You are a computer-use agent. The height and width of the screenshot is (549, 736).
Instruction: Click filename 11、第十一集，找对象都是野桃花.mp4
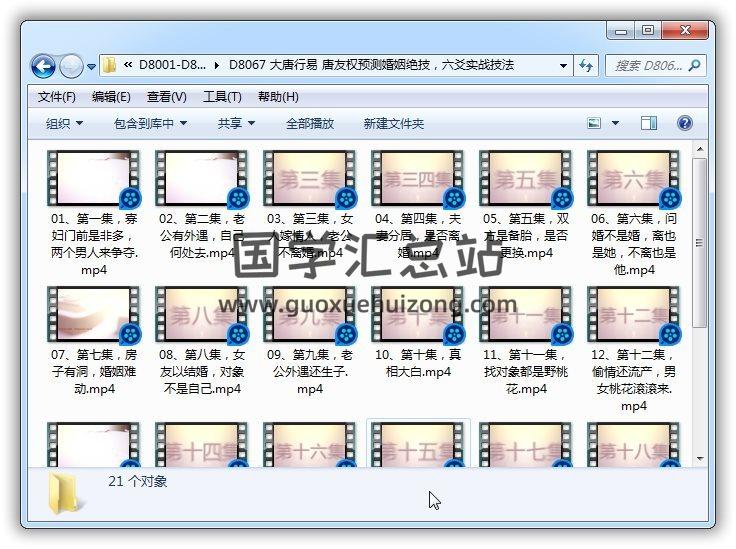click(x=526, y=372)
